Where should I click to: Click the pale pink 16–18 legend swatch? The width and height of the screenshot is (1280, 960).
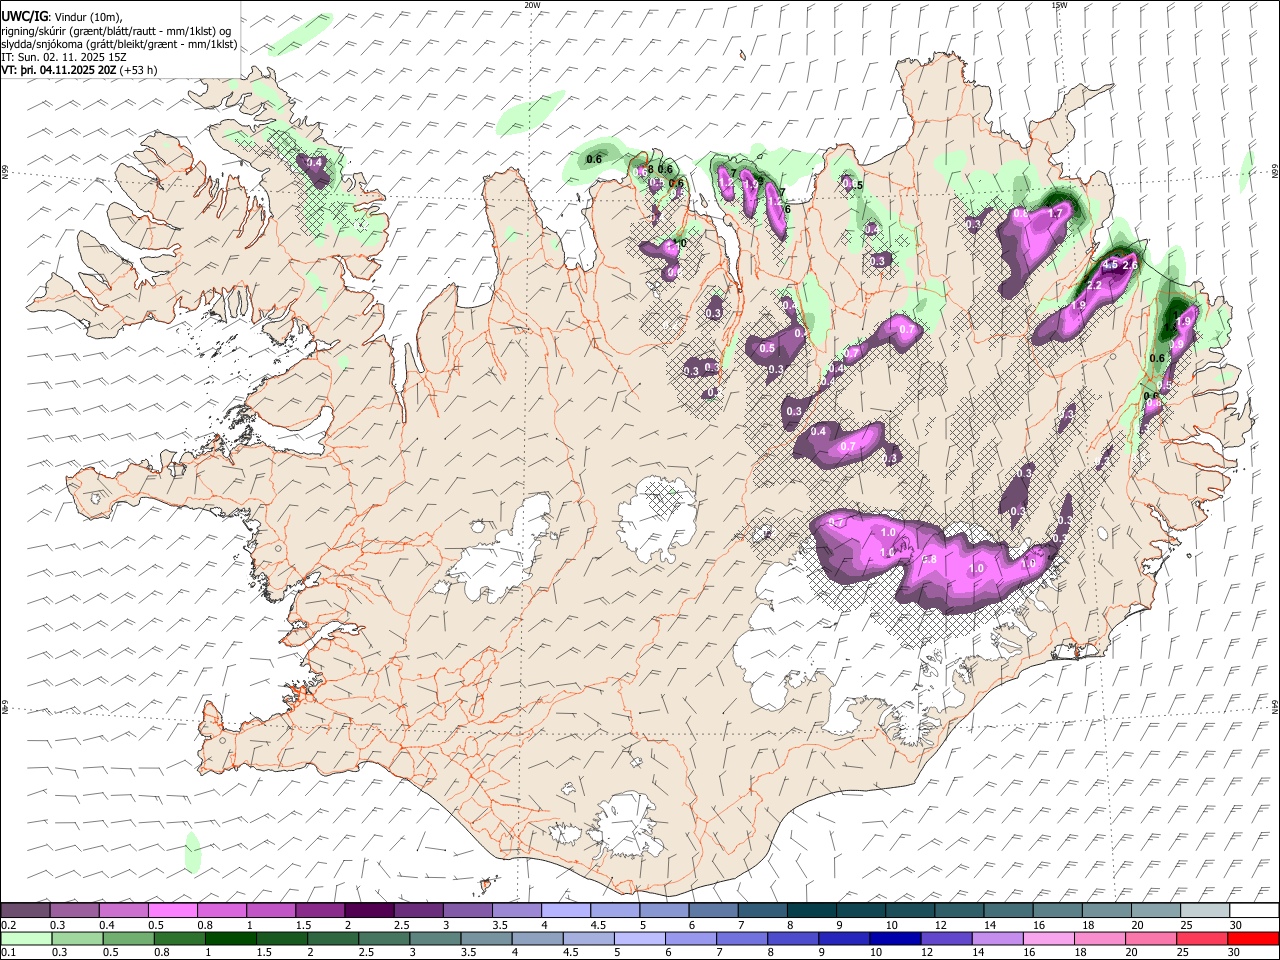click(1048, 938)
